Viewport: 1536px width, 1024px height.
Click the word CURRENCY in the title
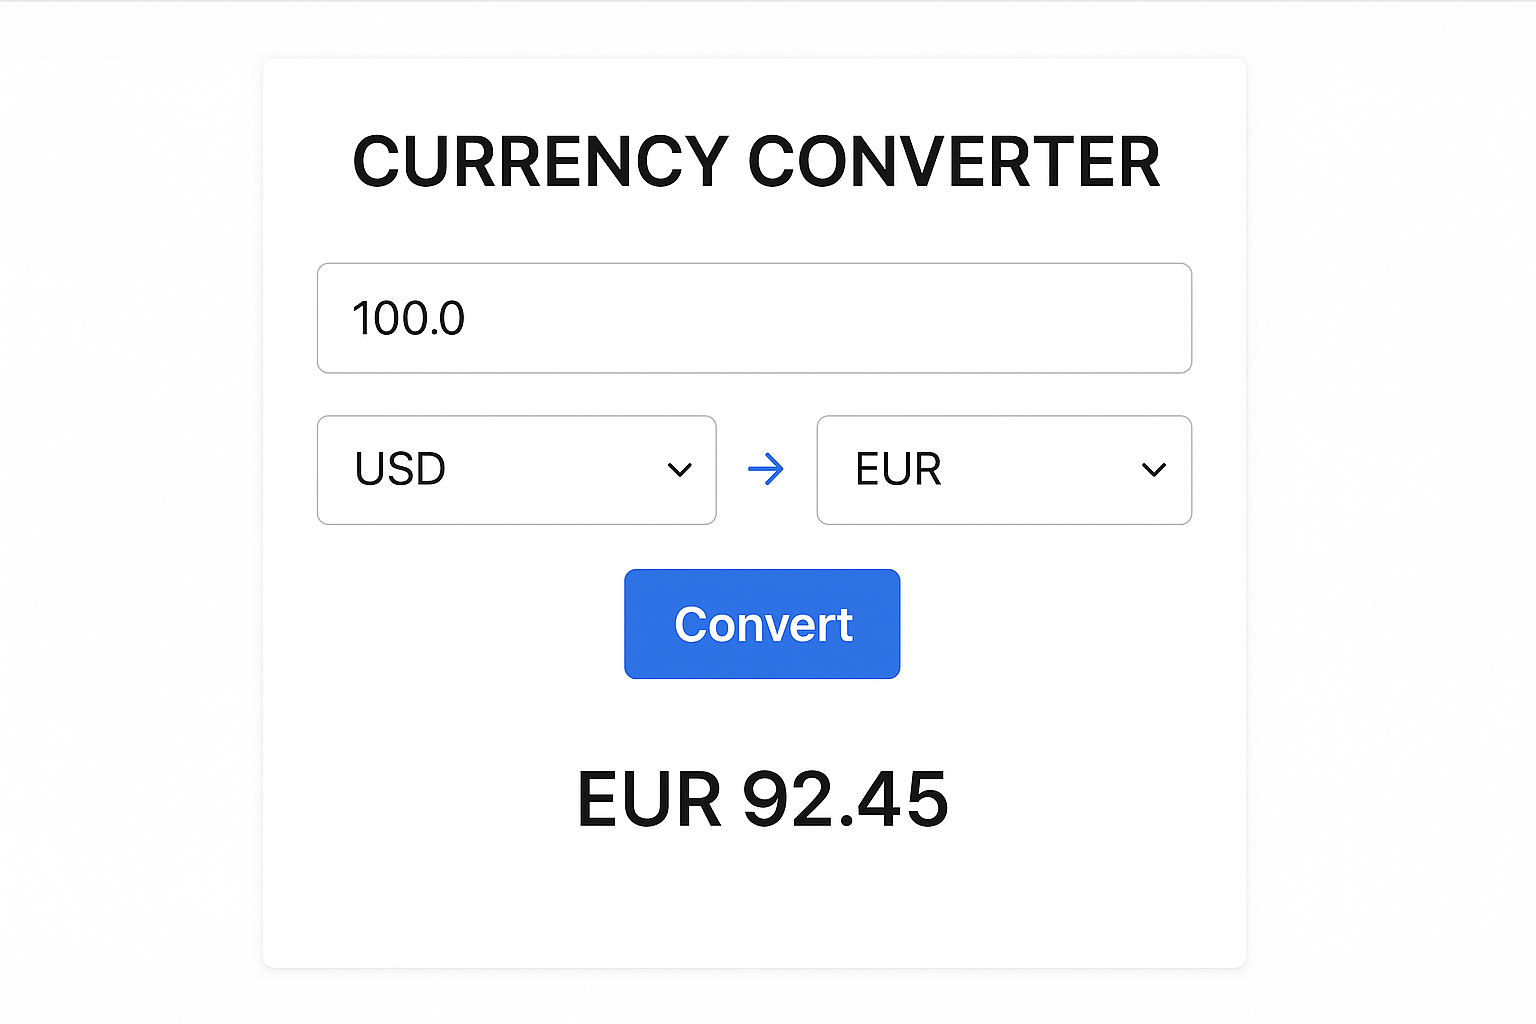coord(540,162)
